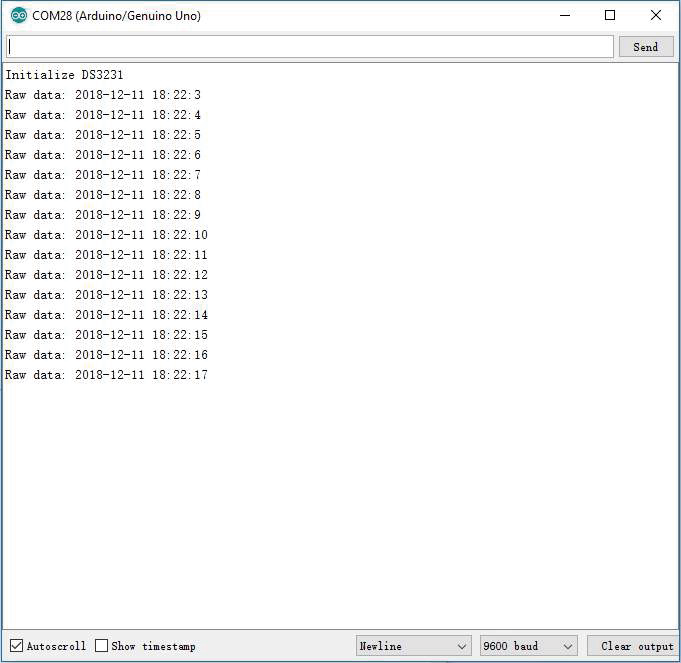681x663 pixels.
Task: Click the line ending in 18:22:17
Action: click(x=106, y=374)
